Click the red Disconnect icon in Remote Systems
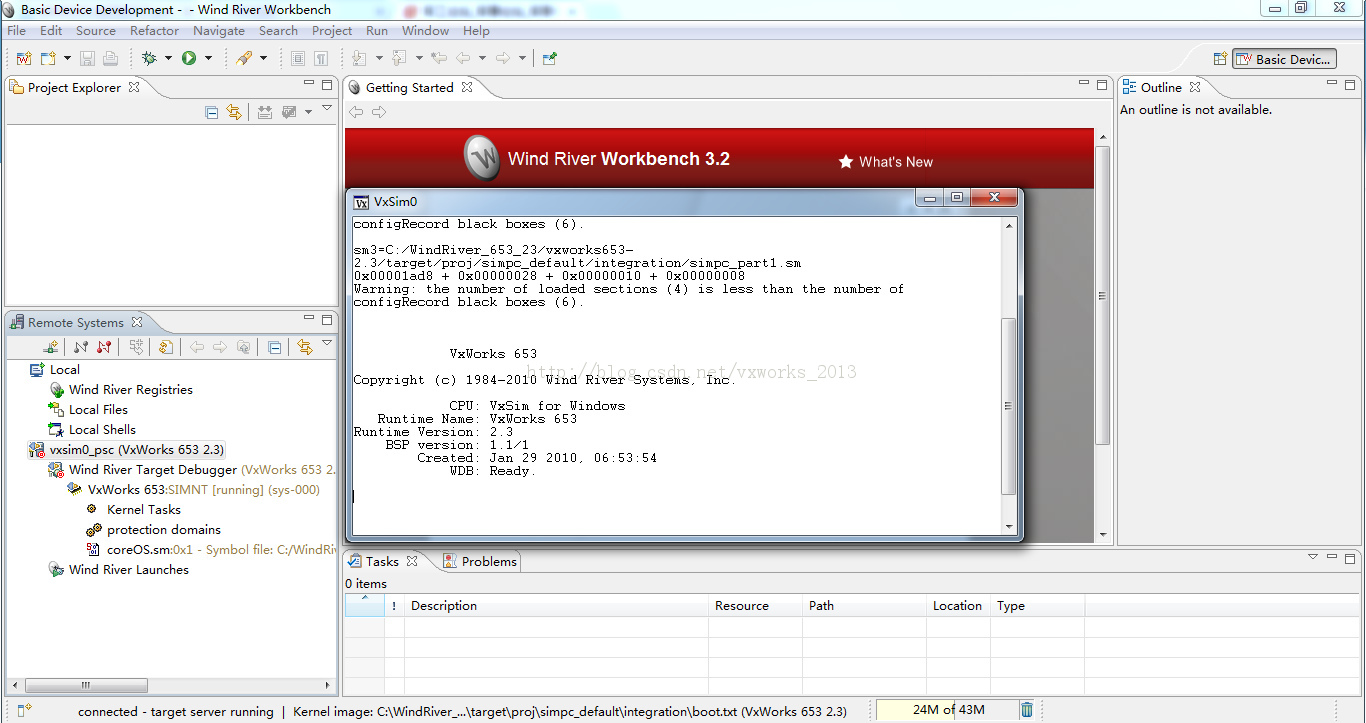The image size is (1366, 723). 104,347
